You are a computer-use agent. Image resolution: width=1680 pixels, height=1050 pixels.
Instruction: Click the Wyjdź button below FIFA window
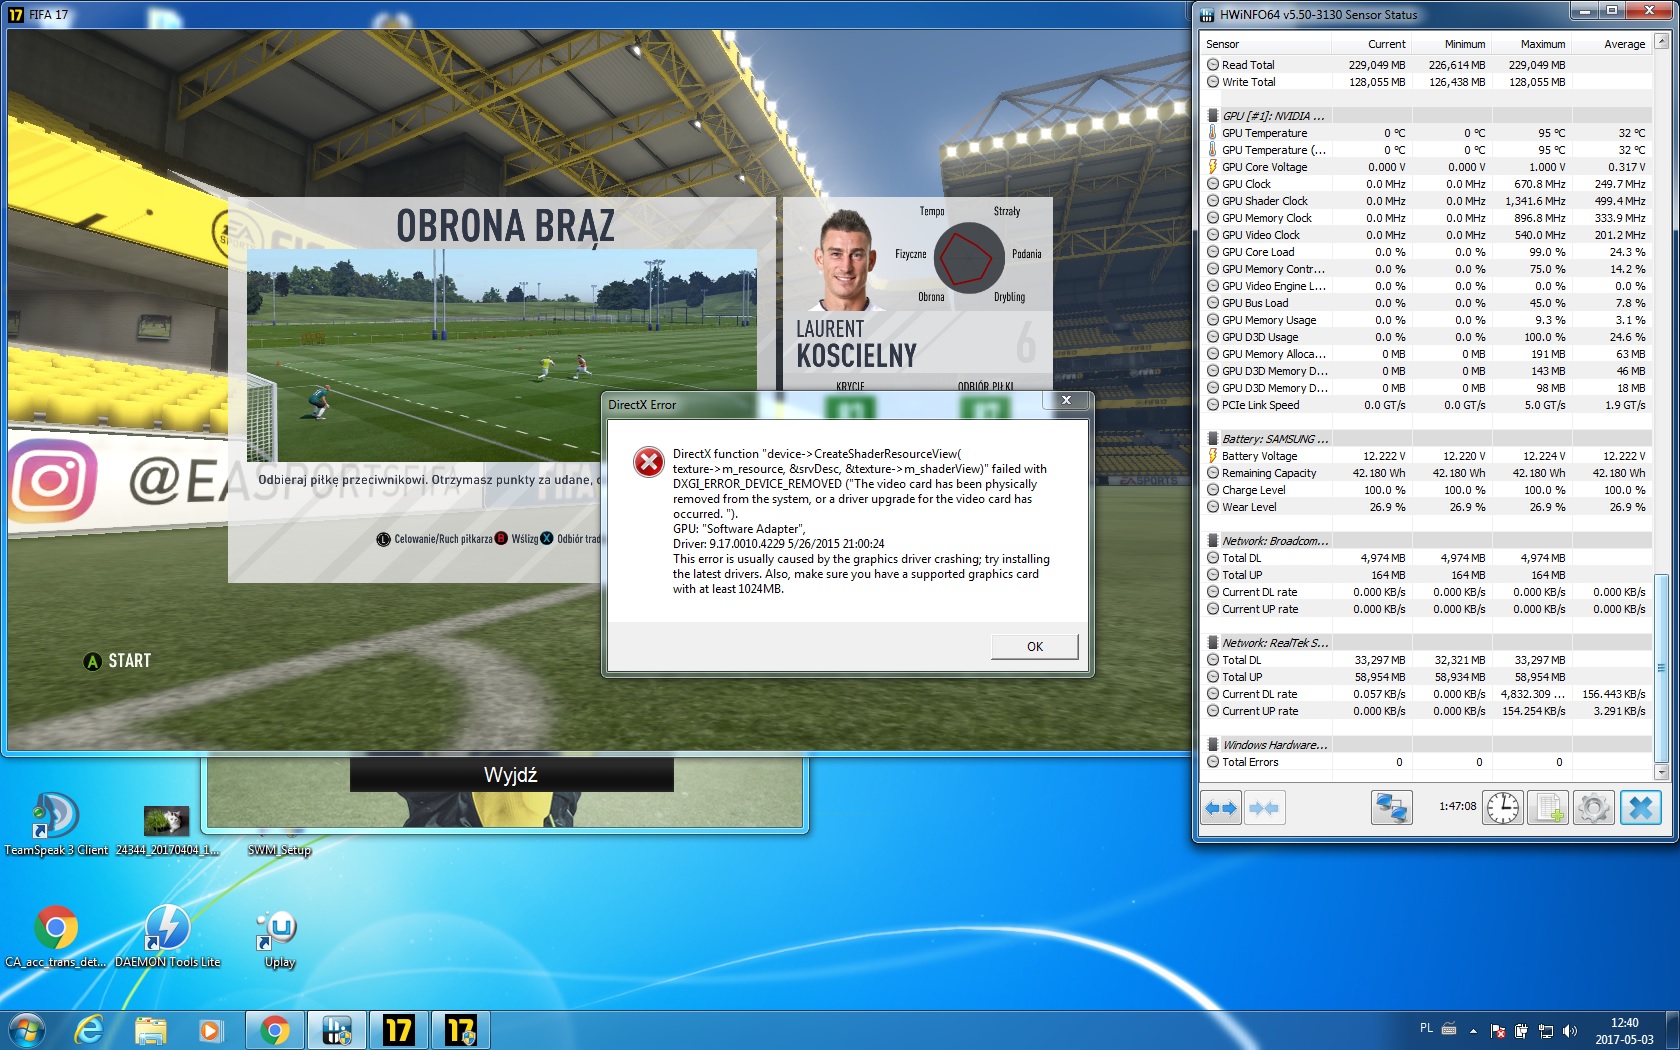(x=511, y=775)
